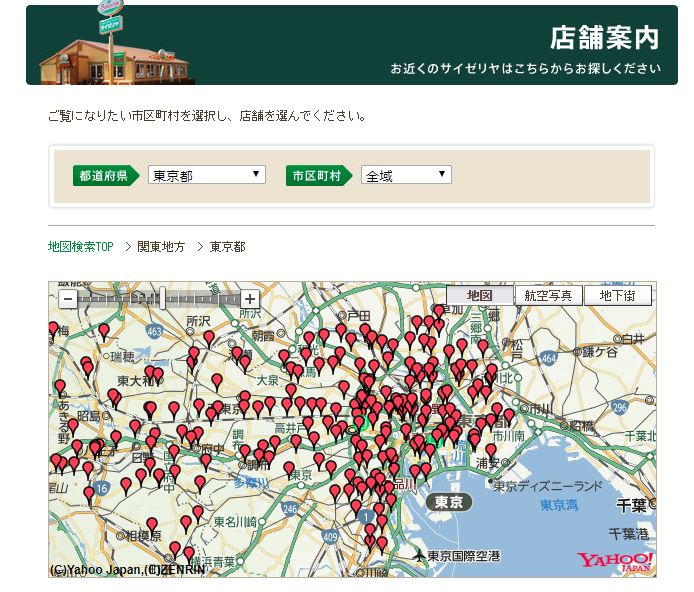Switch map to 航空写真 aerial view
694x592 pixels.
(x=548, y=295)
